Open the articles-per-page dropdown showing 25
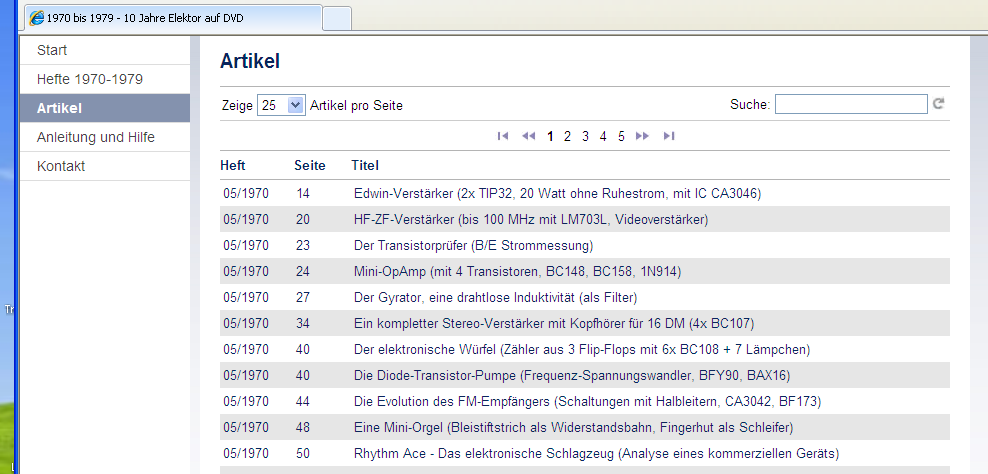The image size is (988, 474). click(281, 105)
